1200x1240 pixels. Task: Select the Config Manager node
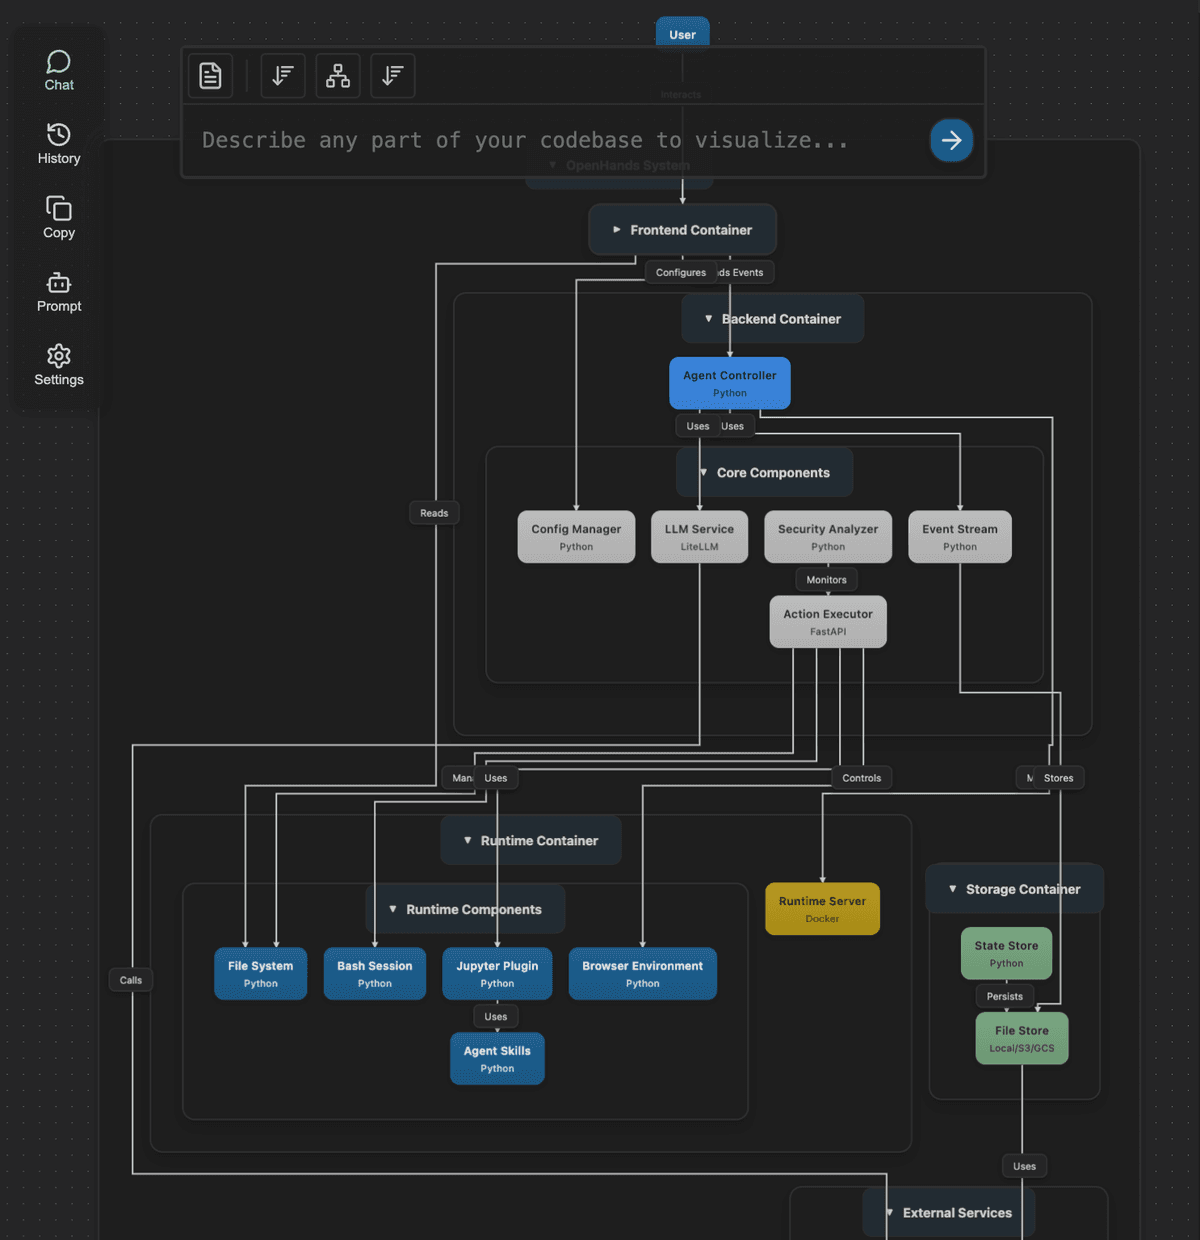tap(576, 537)
